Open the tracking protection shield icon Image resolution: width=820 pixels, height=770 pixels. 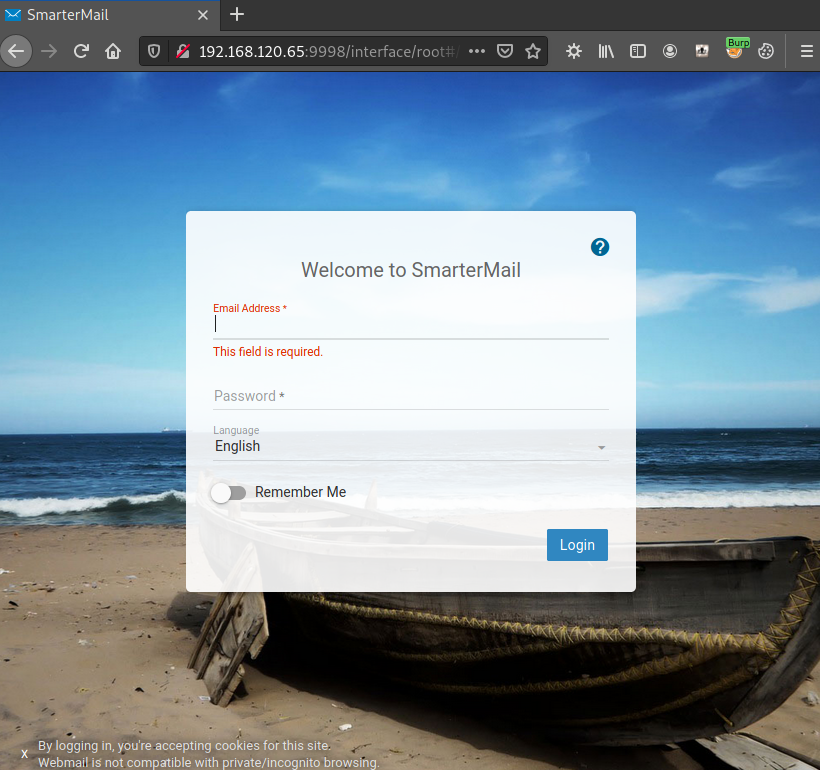pyautogui.click(x=154, y=51)
